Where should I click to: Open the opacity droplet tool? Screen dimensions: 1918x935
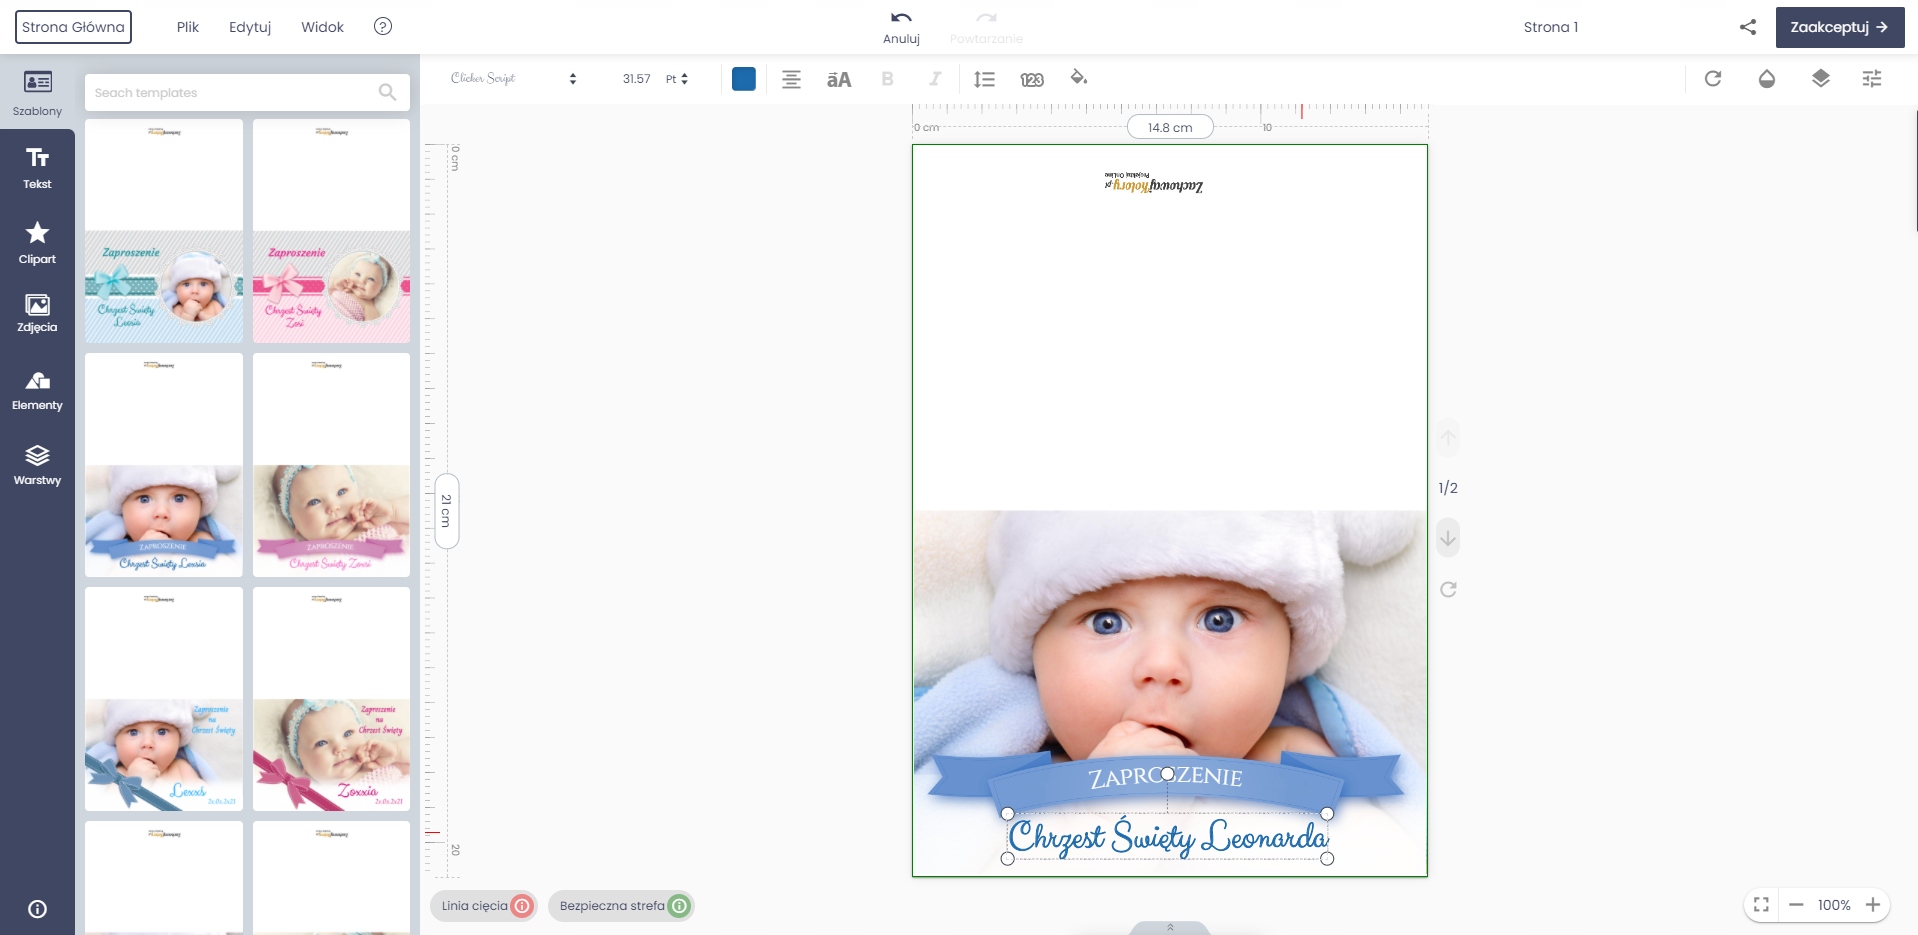coord(1766,79)
